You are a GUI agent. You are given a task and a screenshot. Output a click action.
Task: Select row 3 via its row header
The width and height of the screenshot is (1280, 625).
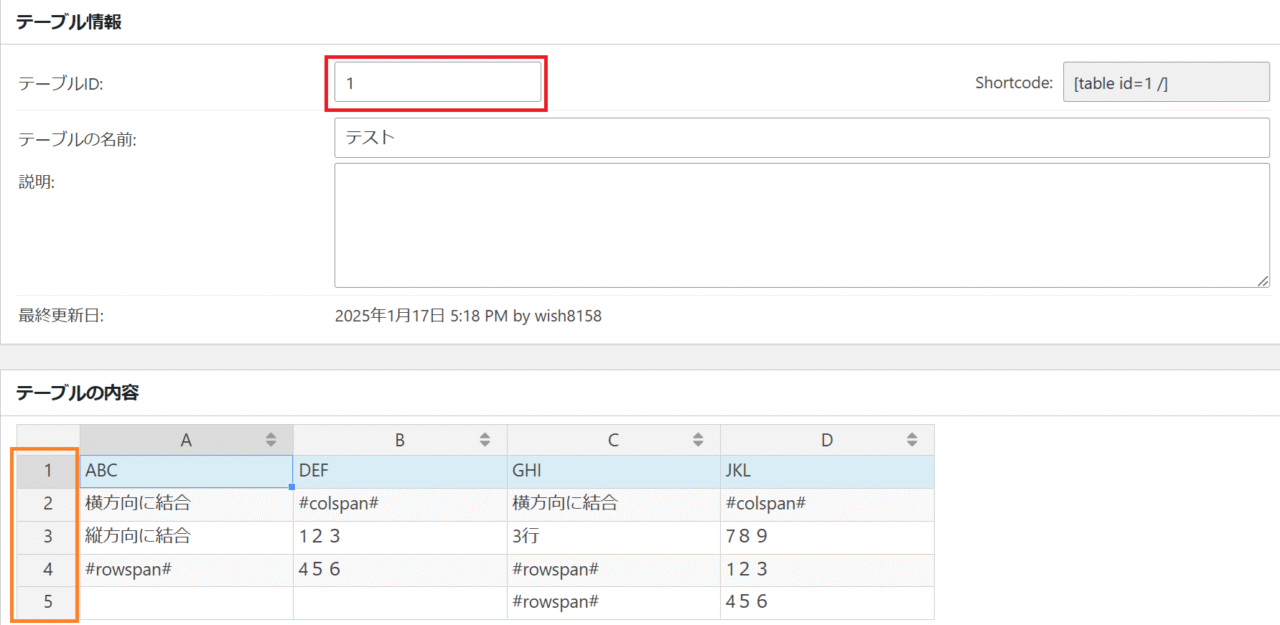(48, 537)
